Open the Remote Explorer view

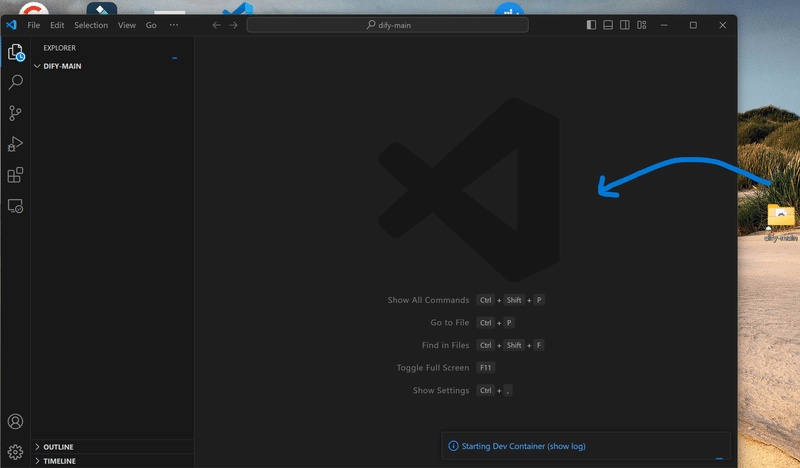[x=15, y=206]
